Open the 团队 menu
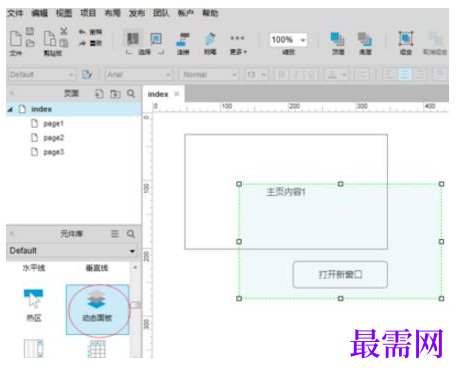The height and width of the screenshot is (375, 462). (x=161, y=13)
